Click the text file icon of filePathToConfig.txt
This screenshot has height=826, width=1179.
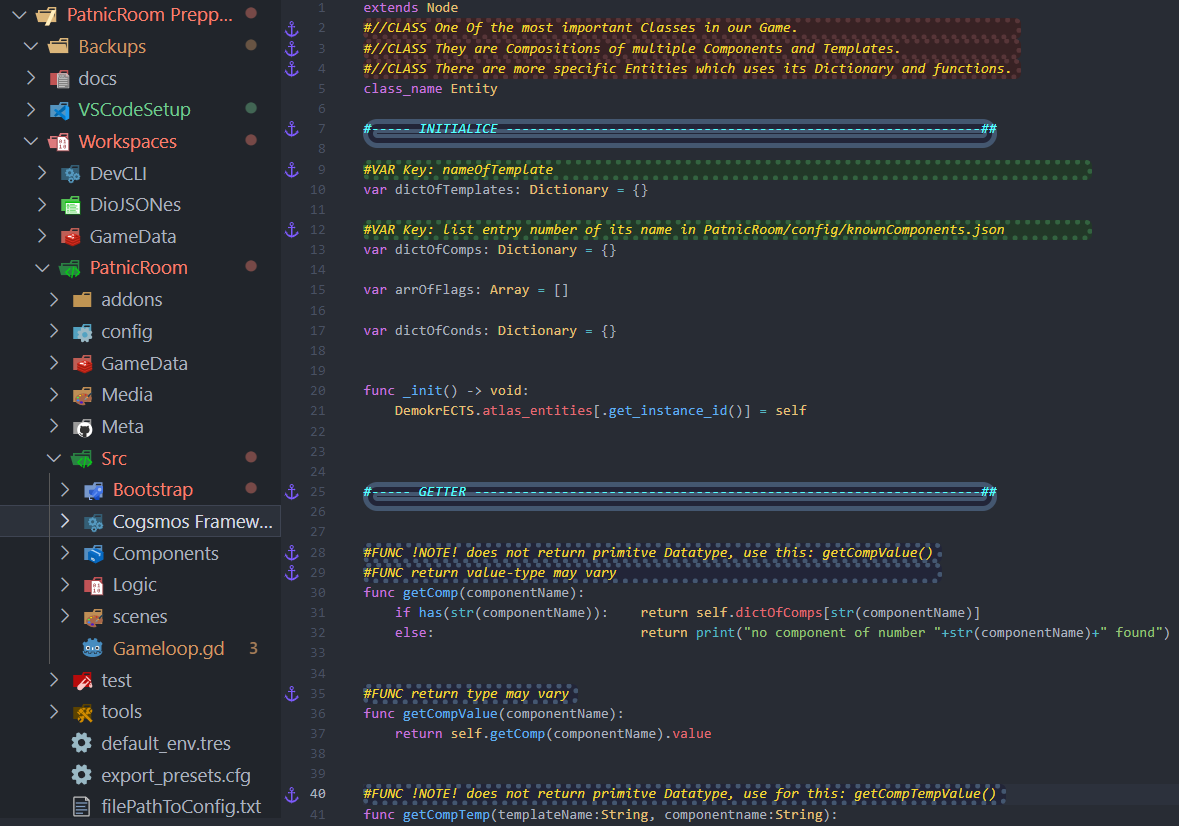click(82, 807)
